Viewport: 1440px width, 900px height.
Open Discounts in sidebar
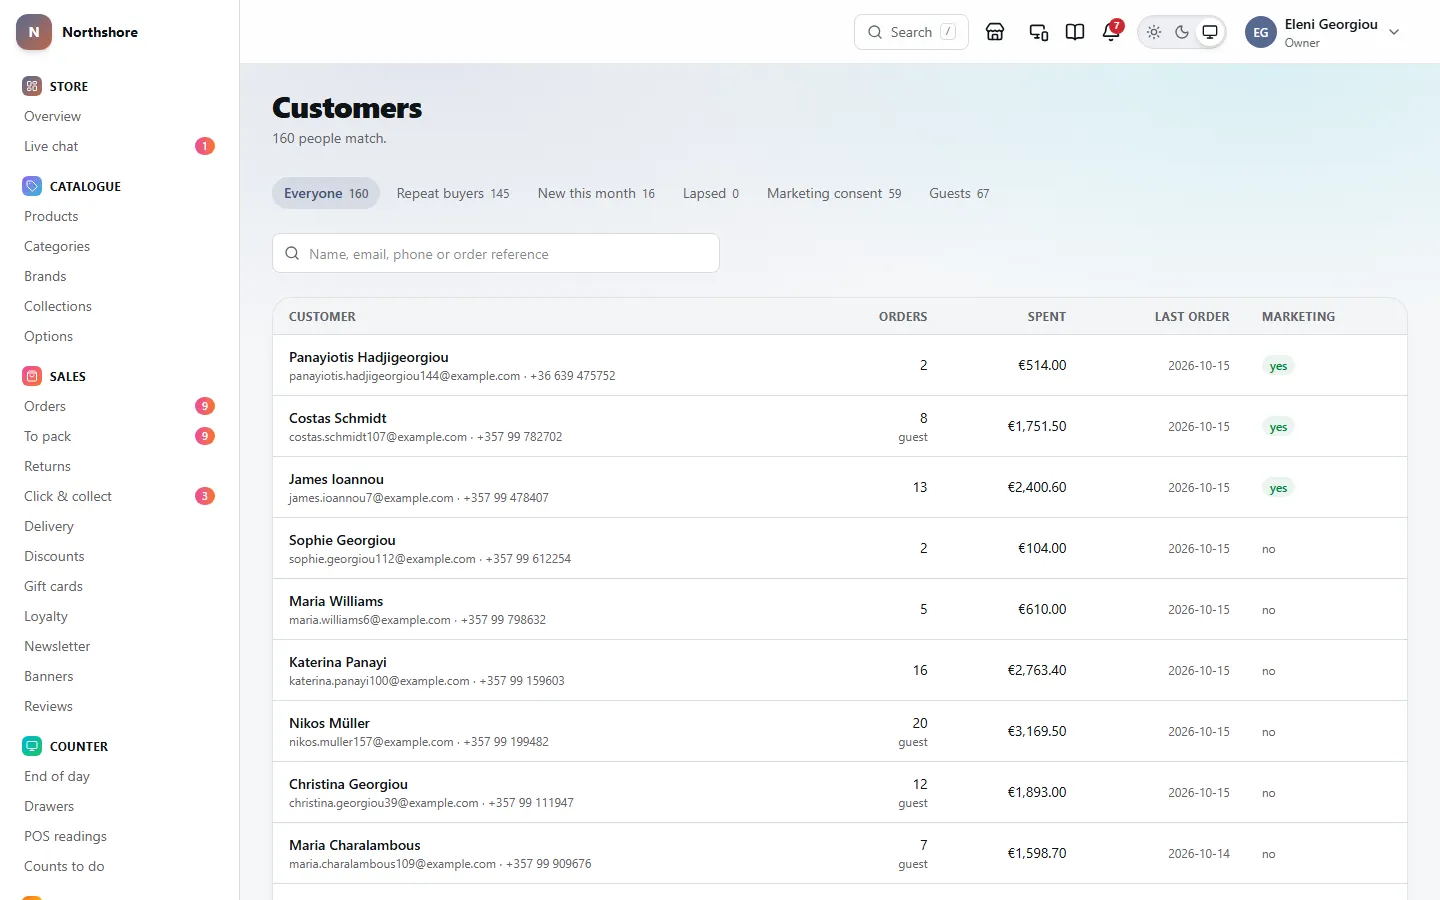point(119,556)
